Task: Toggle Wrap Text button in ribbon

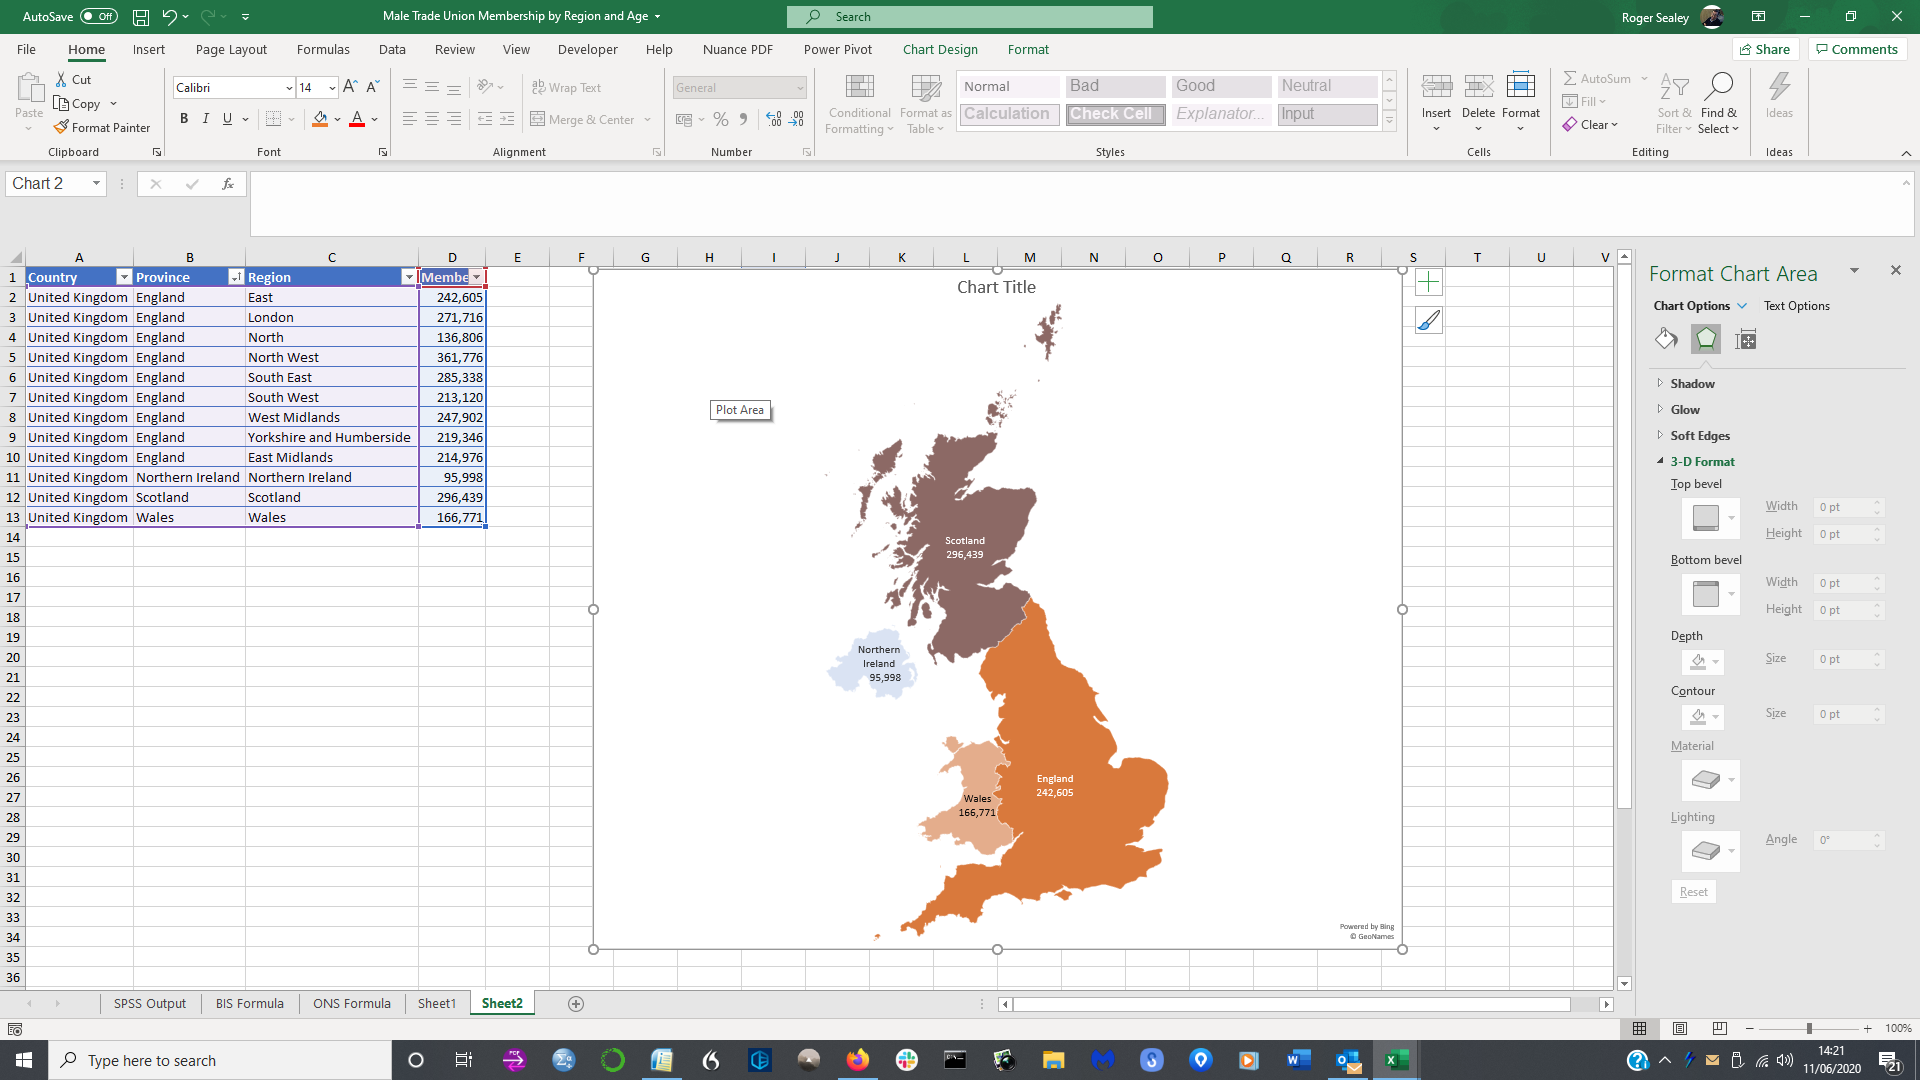Action: [568, 86]
